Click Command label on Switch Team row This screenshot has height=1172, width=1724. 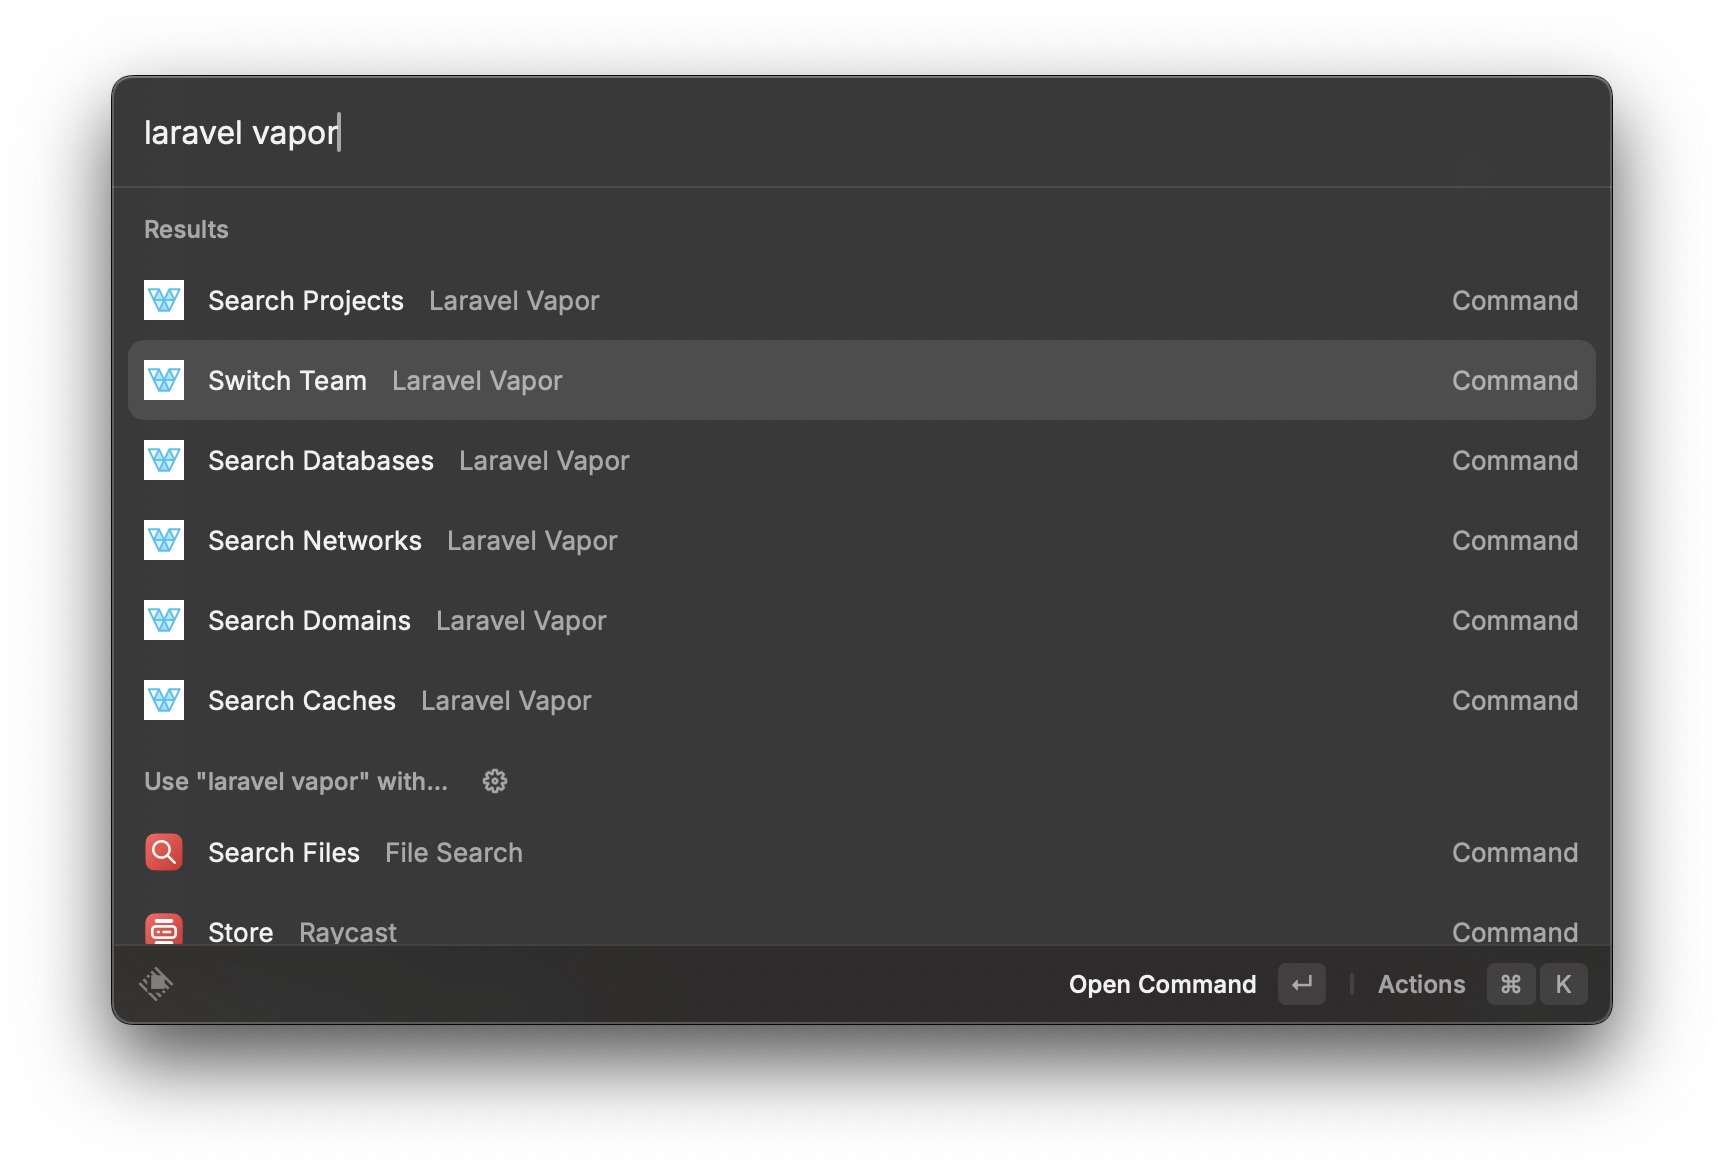pos(1515,380)
